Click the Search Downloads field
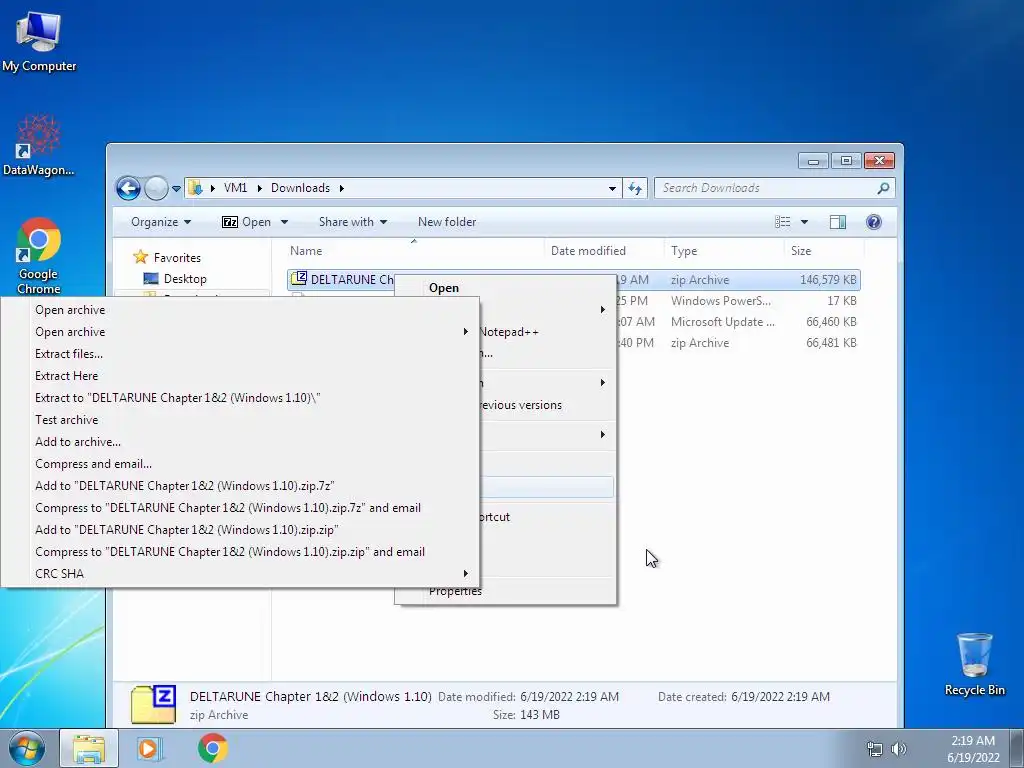 click(775, 188)
